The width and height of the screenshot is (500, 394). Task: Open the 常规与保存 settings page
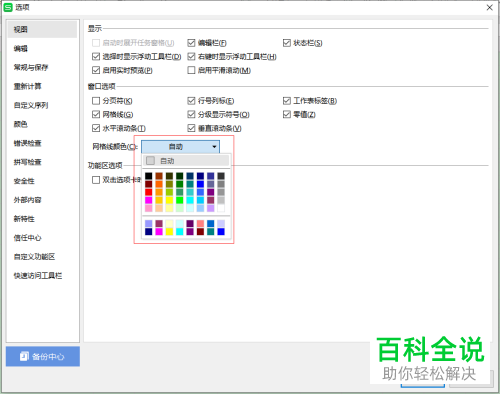31,67
